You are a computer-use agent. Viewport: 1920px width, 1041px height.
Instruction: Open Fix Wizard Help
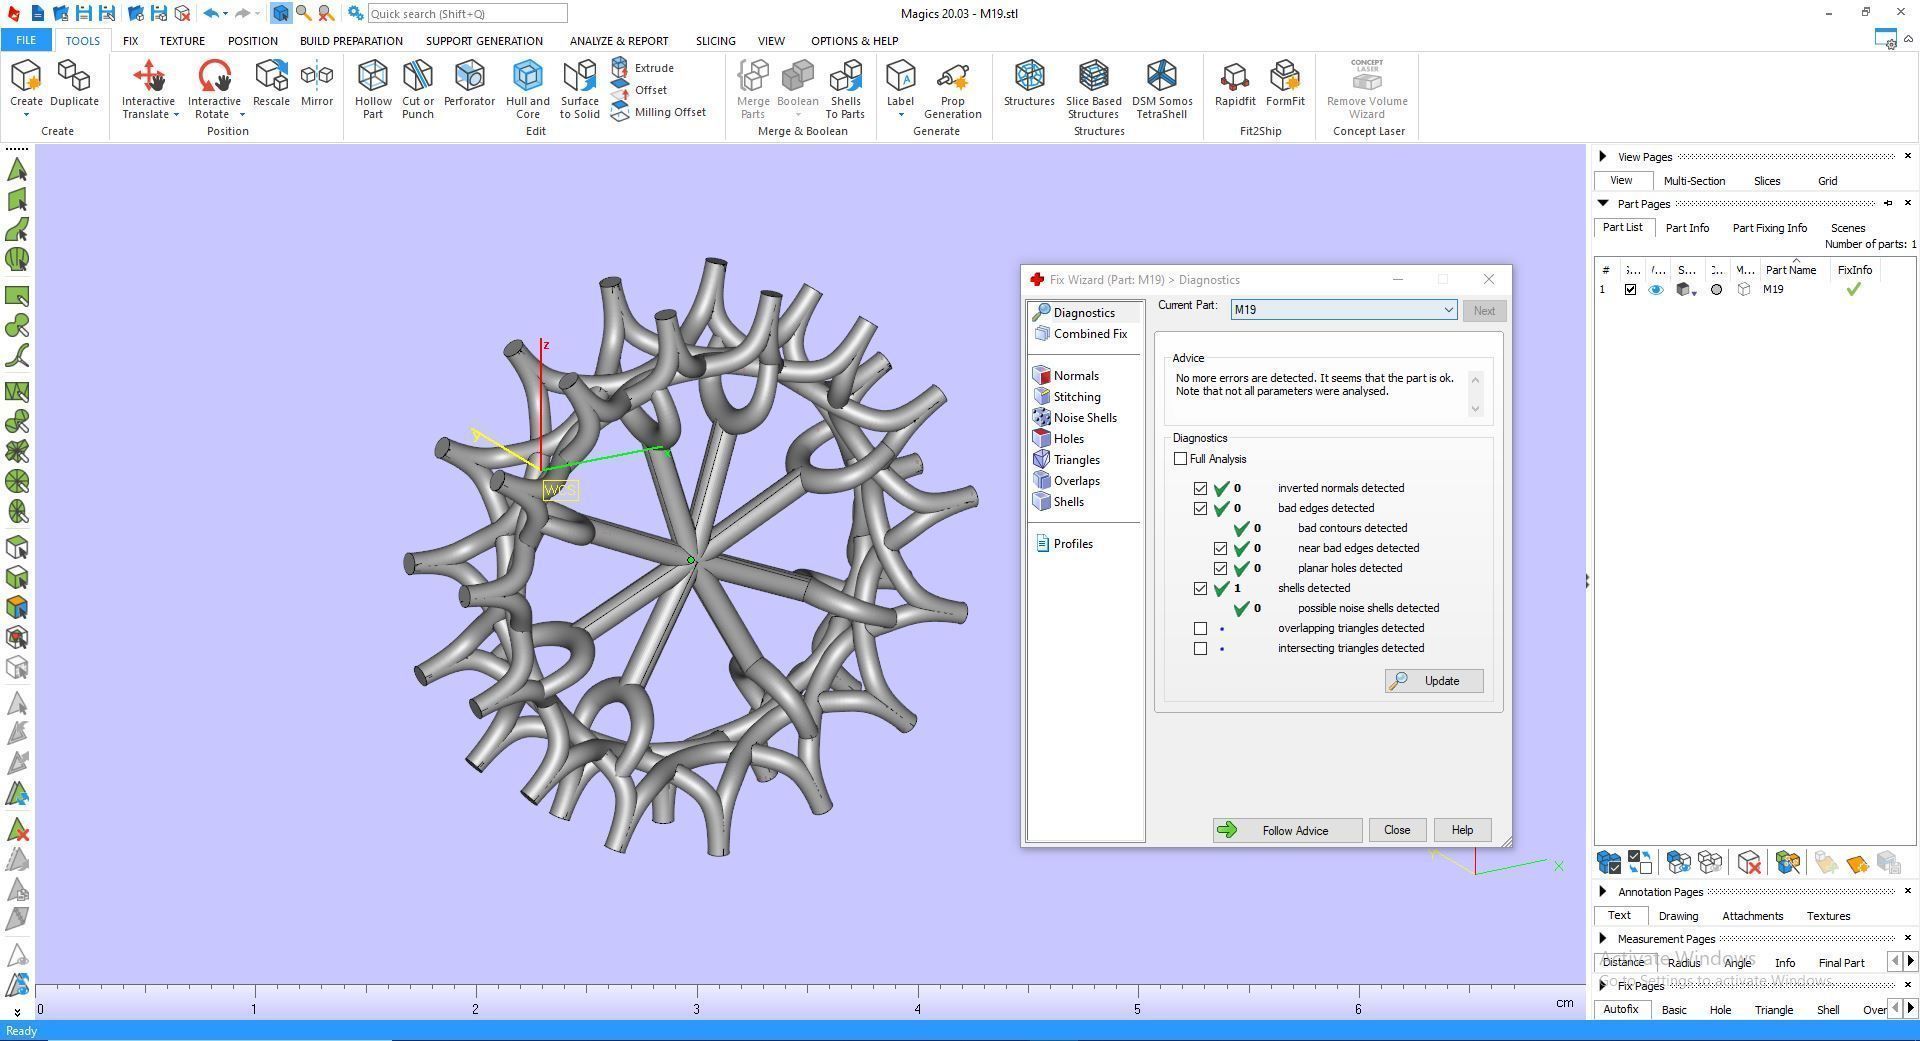point(1462,830)
